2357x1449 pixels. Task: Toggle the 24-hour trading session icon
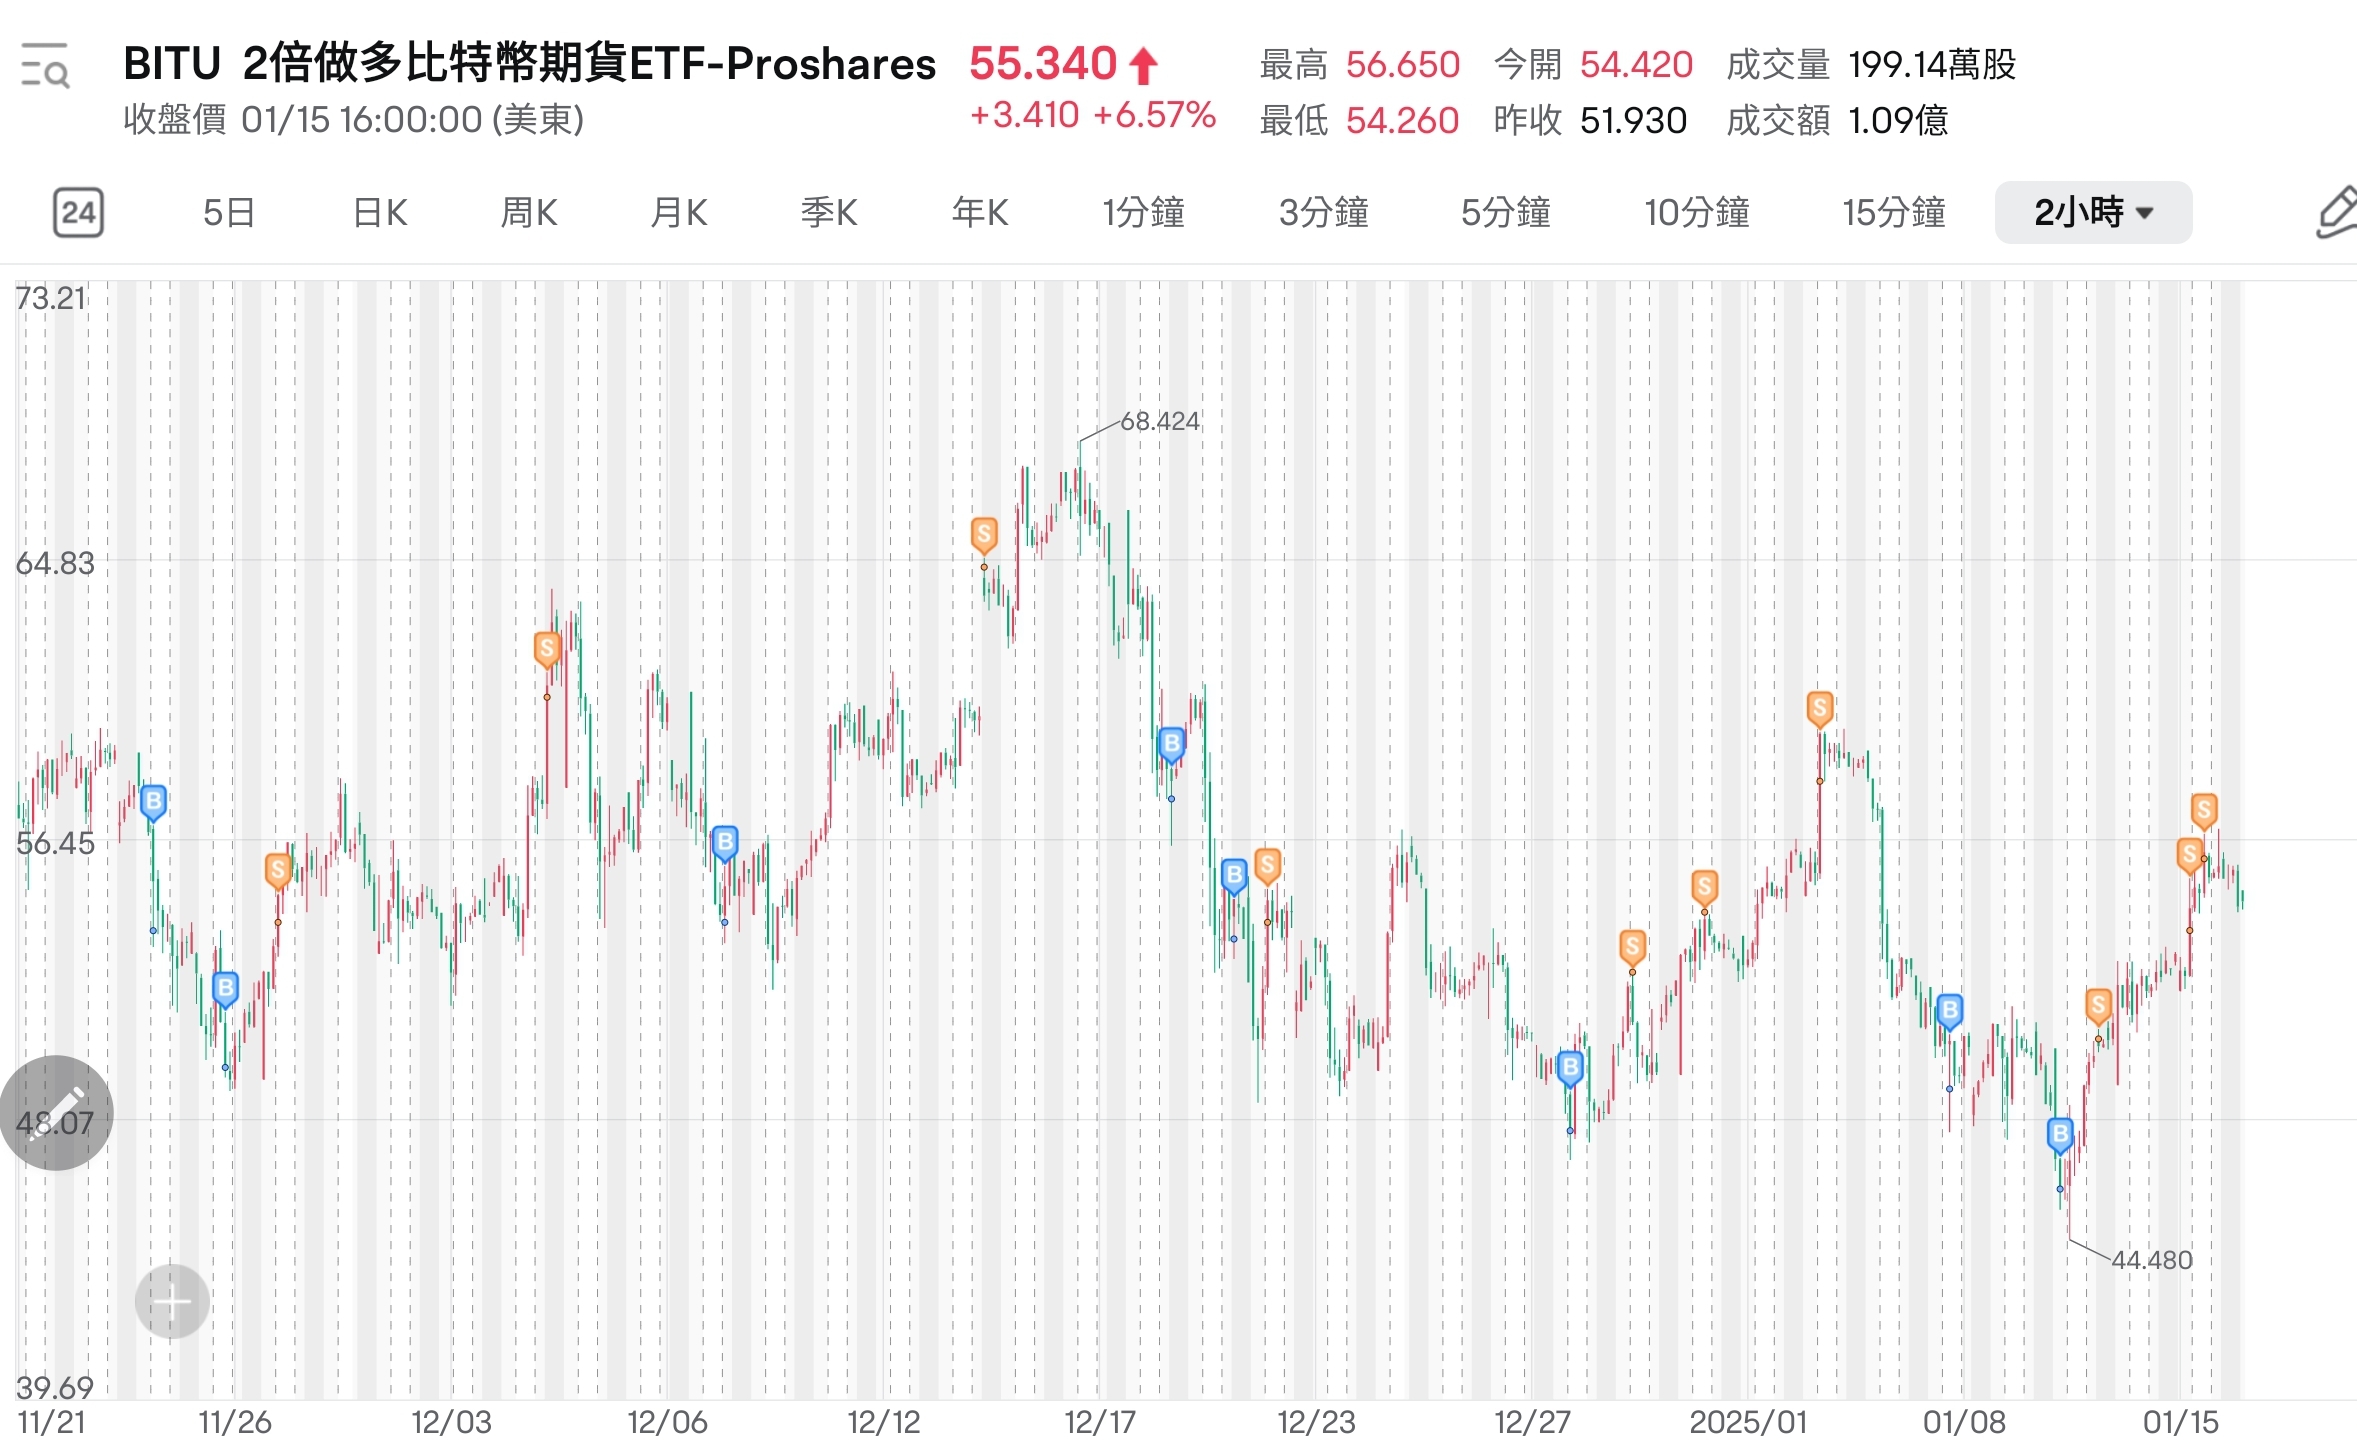pyautogui.click(x=78, y=212)
